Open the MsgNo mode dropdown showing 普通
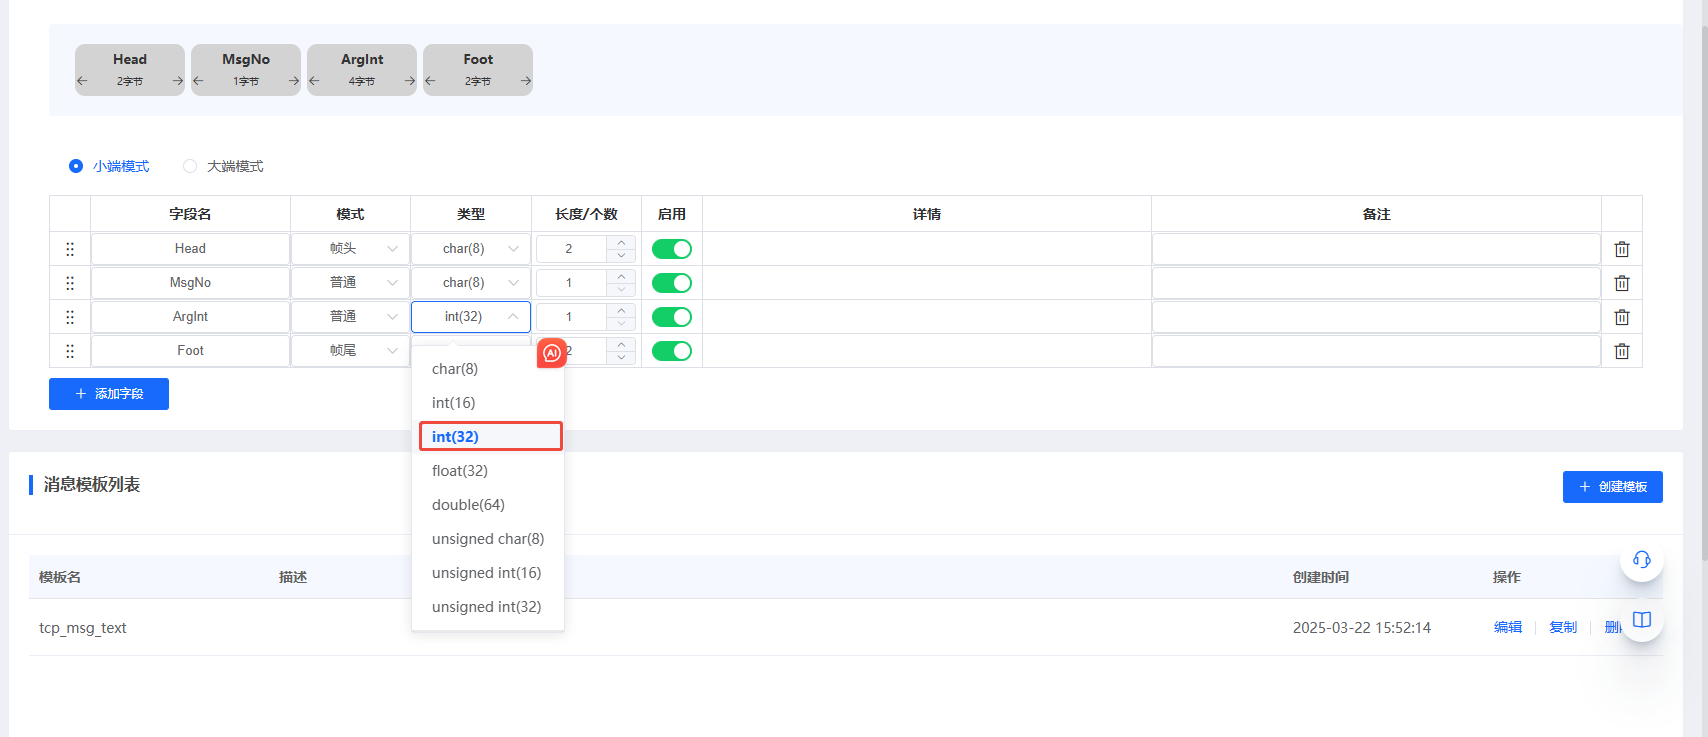Screen dimensions: 1708x737 [350, 283]
